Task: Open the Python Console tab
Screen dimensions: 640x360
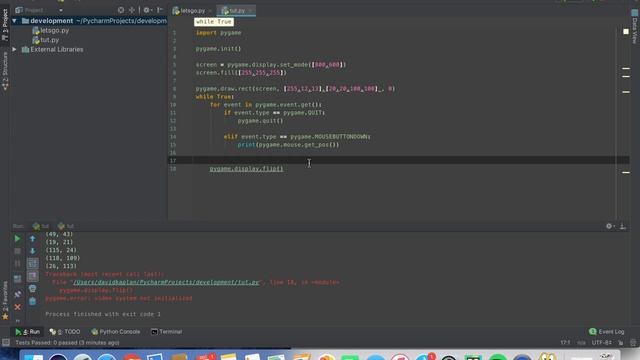Action: [x=116, y=332]
